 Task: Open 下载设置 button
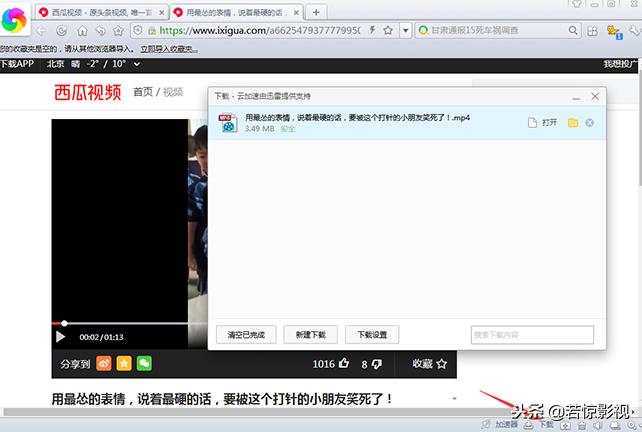click(x=372, y=335)
